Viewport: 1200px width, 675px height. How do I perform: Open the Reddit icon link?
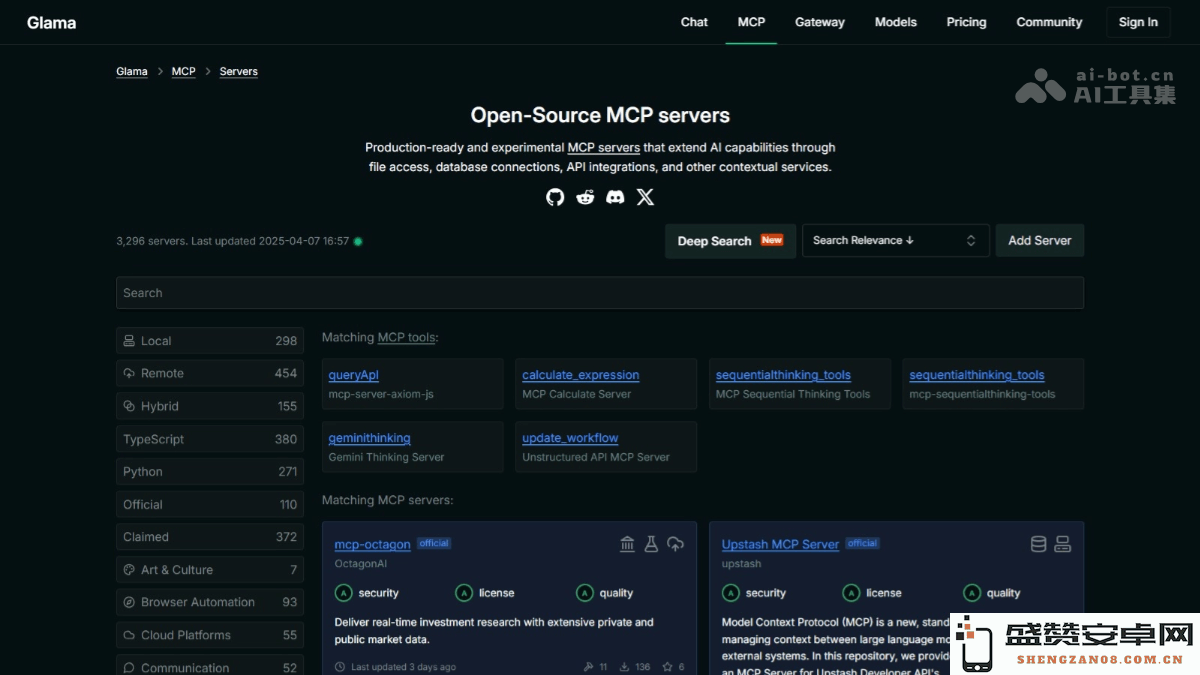pos(585,197)
